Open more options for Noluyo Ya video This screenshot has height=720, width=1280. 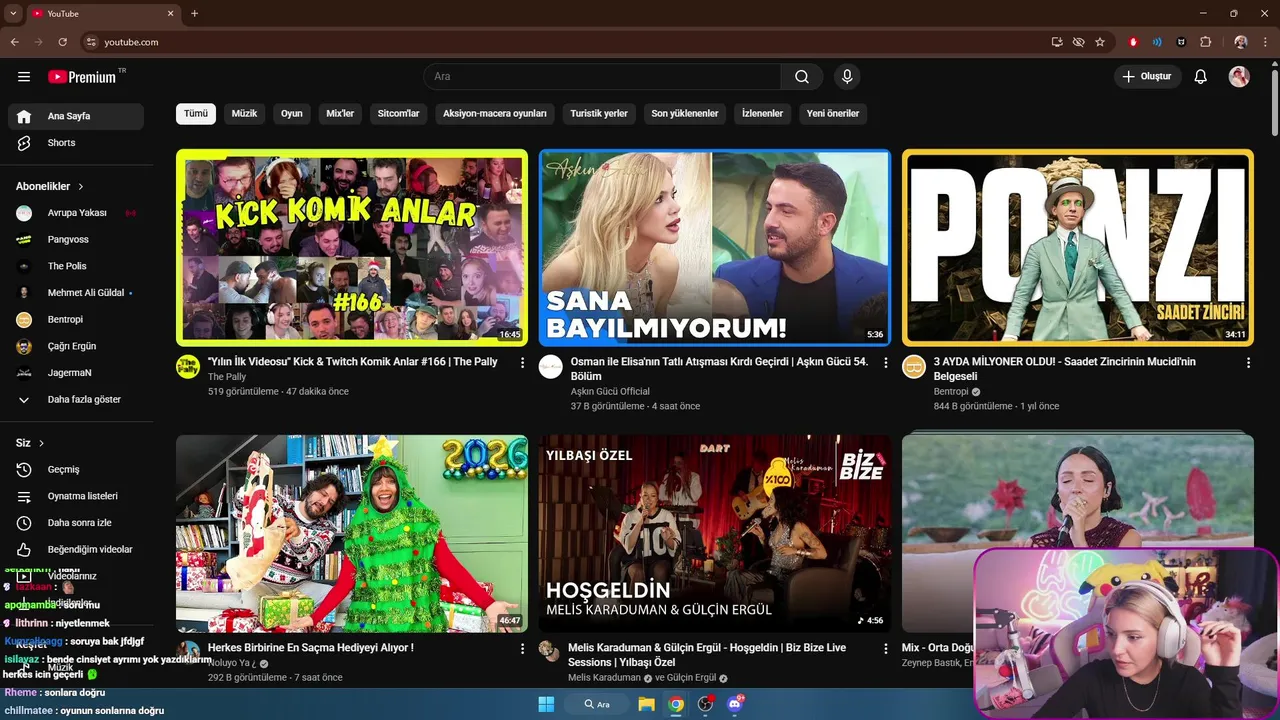point(522,649)
